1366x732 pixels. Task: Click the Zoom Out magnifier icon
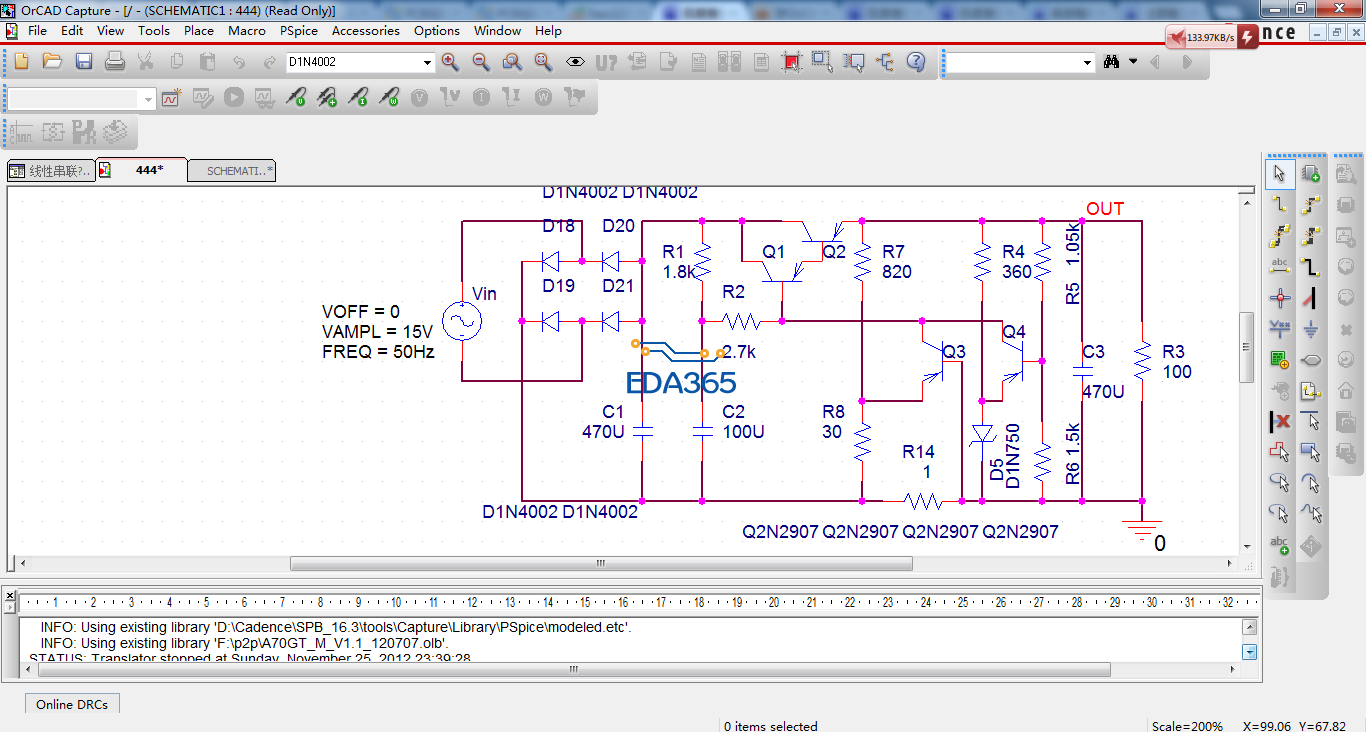(481, 62)
